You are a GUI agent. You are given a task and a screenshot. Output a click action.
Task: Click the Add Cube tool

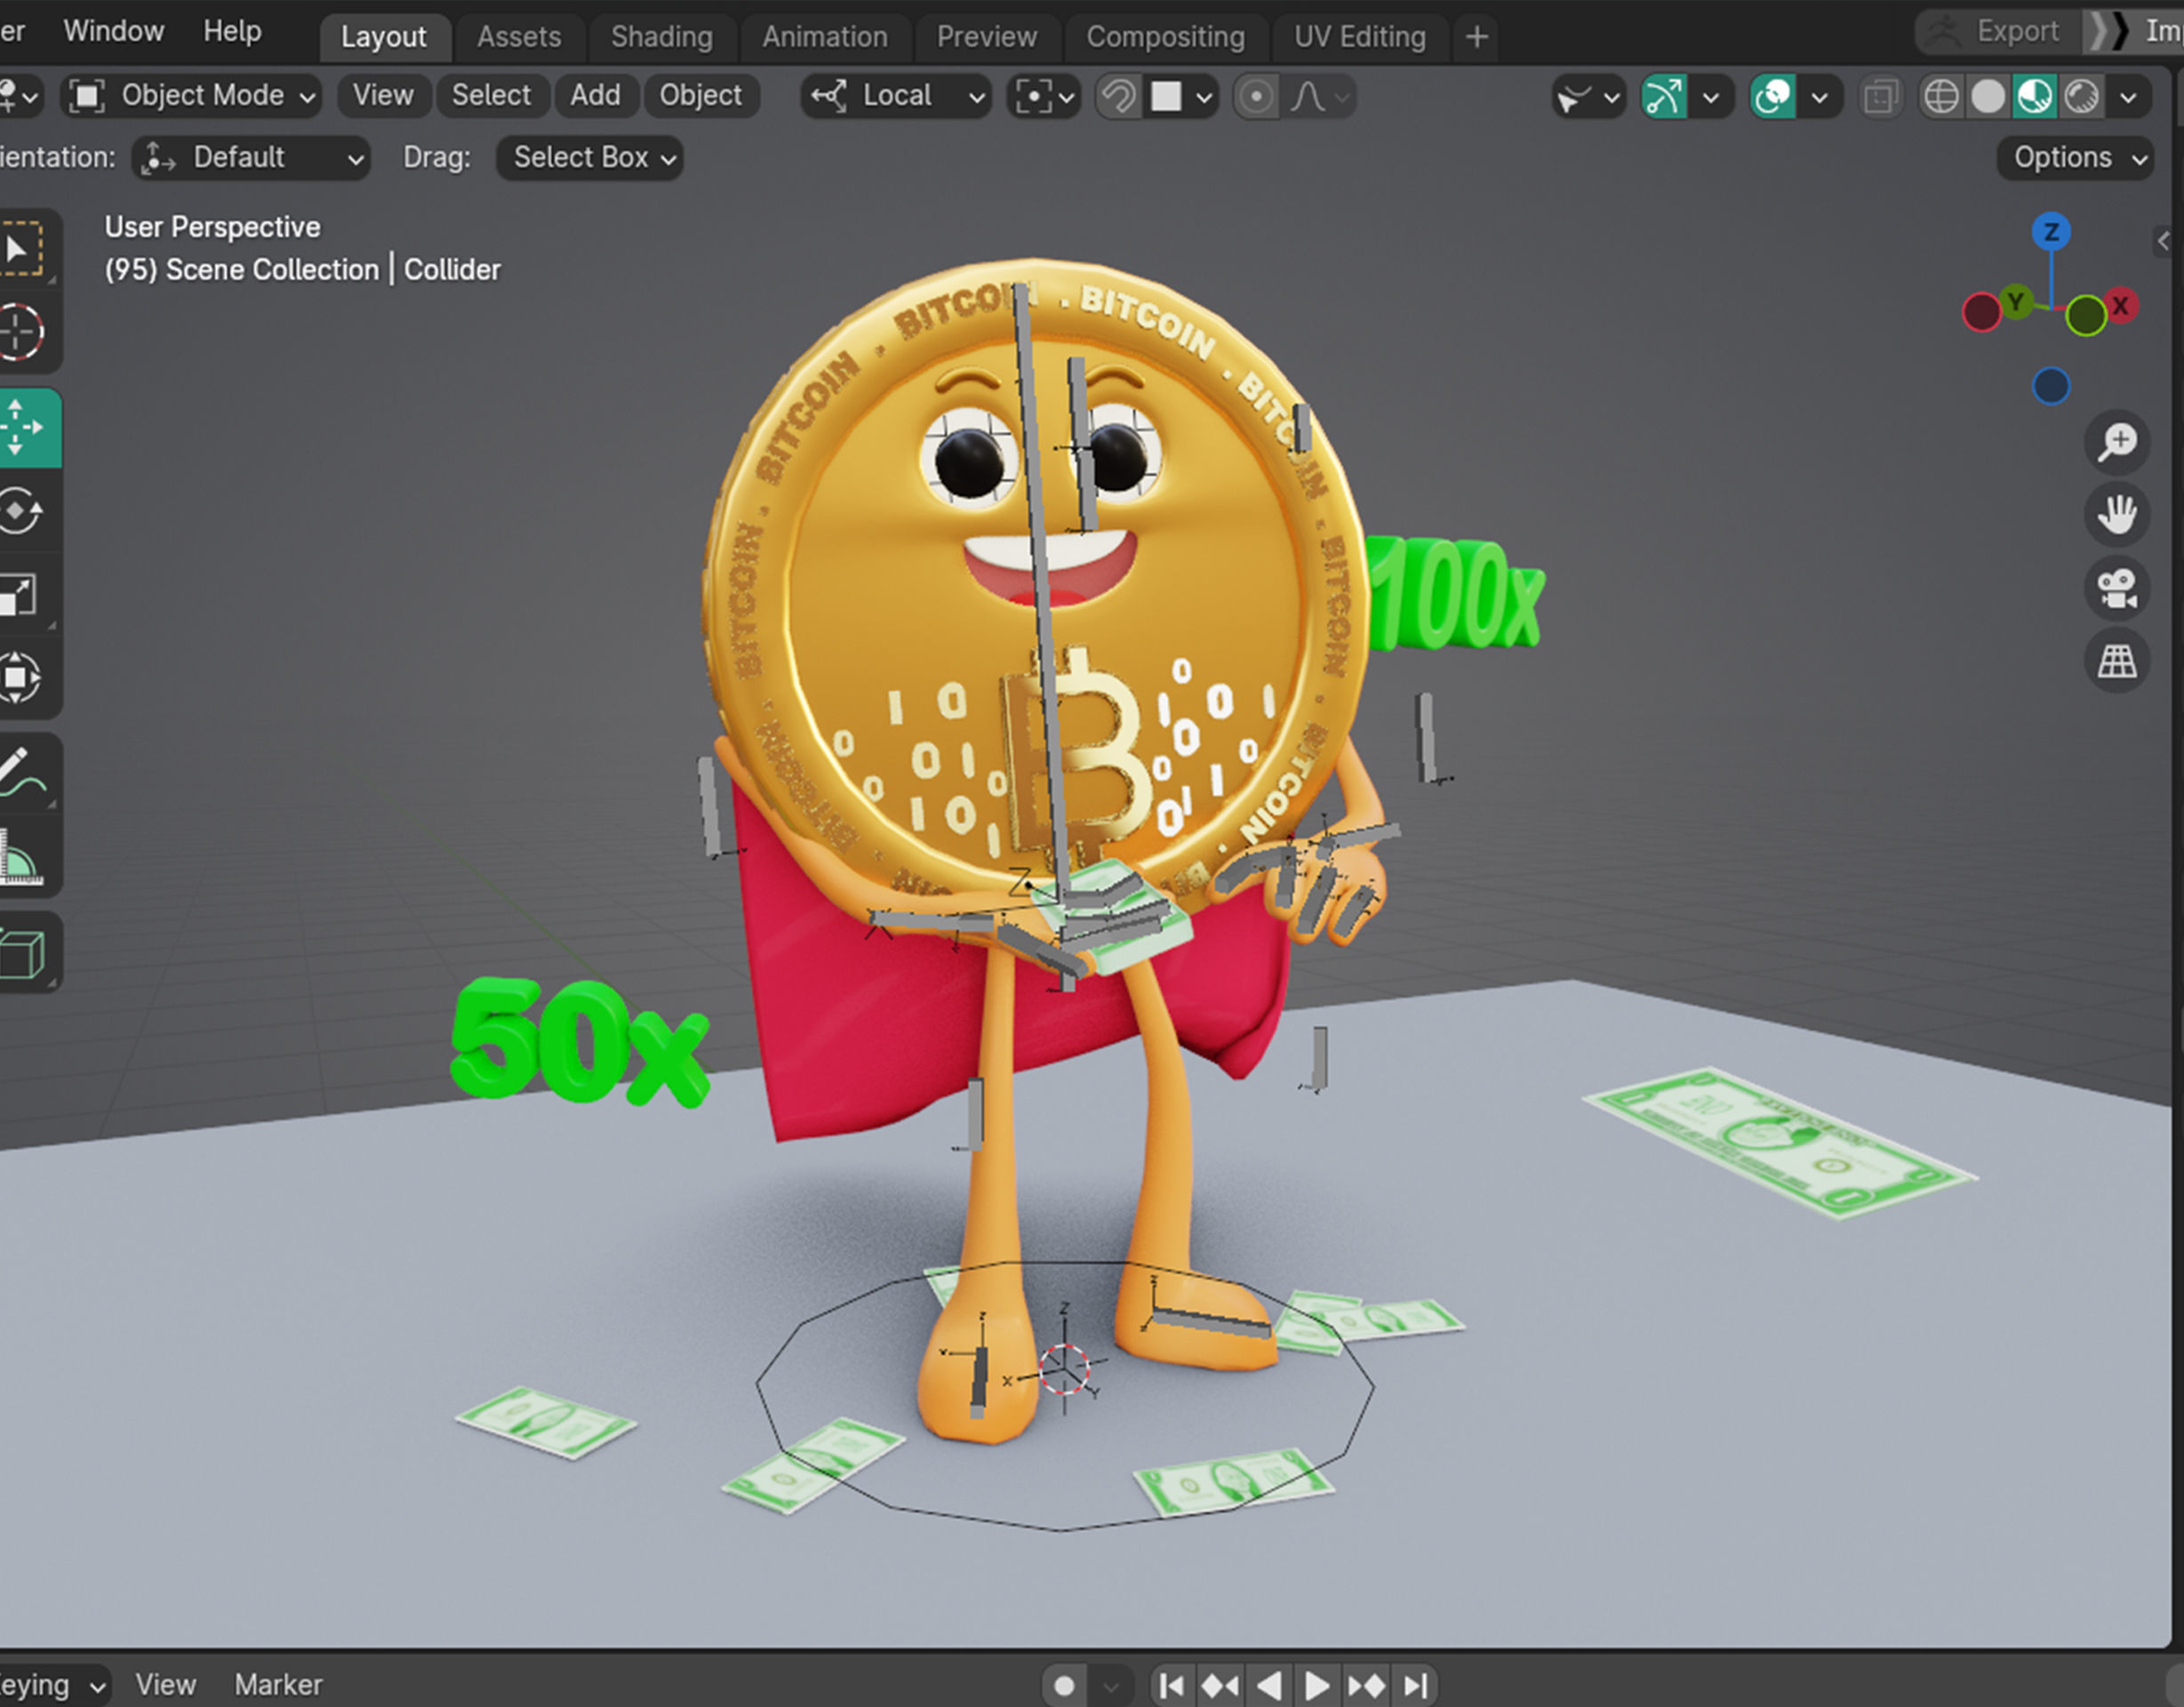pos(22,953)
